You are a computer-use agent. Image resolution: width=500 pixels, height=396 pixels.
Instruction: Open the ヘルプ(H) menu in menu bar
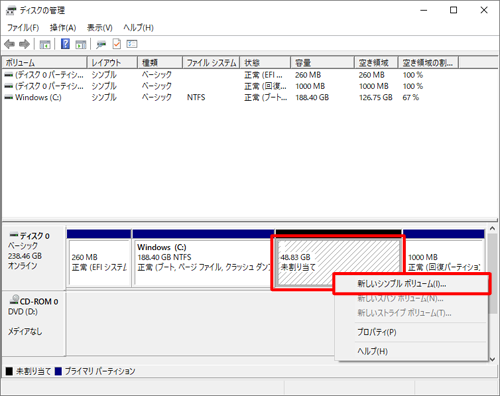pos(138,28)
